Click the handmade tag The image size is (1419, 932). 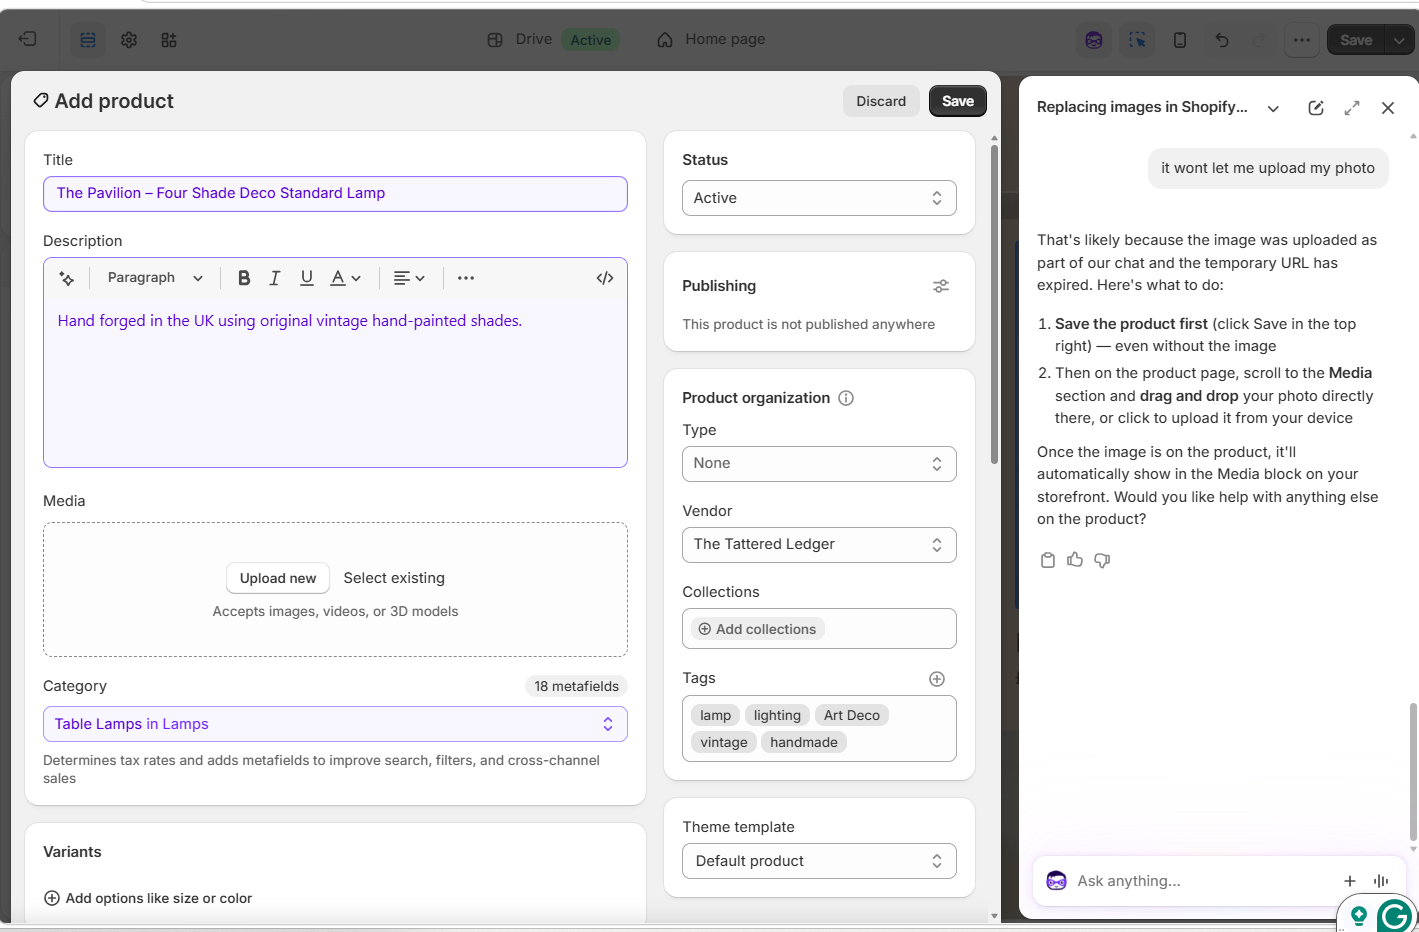click(804, 742)
